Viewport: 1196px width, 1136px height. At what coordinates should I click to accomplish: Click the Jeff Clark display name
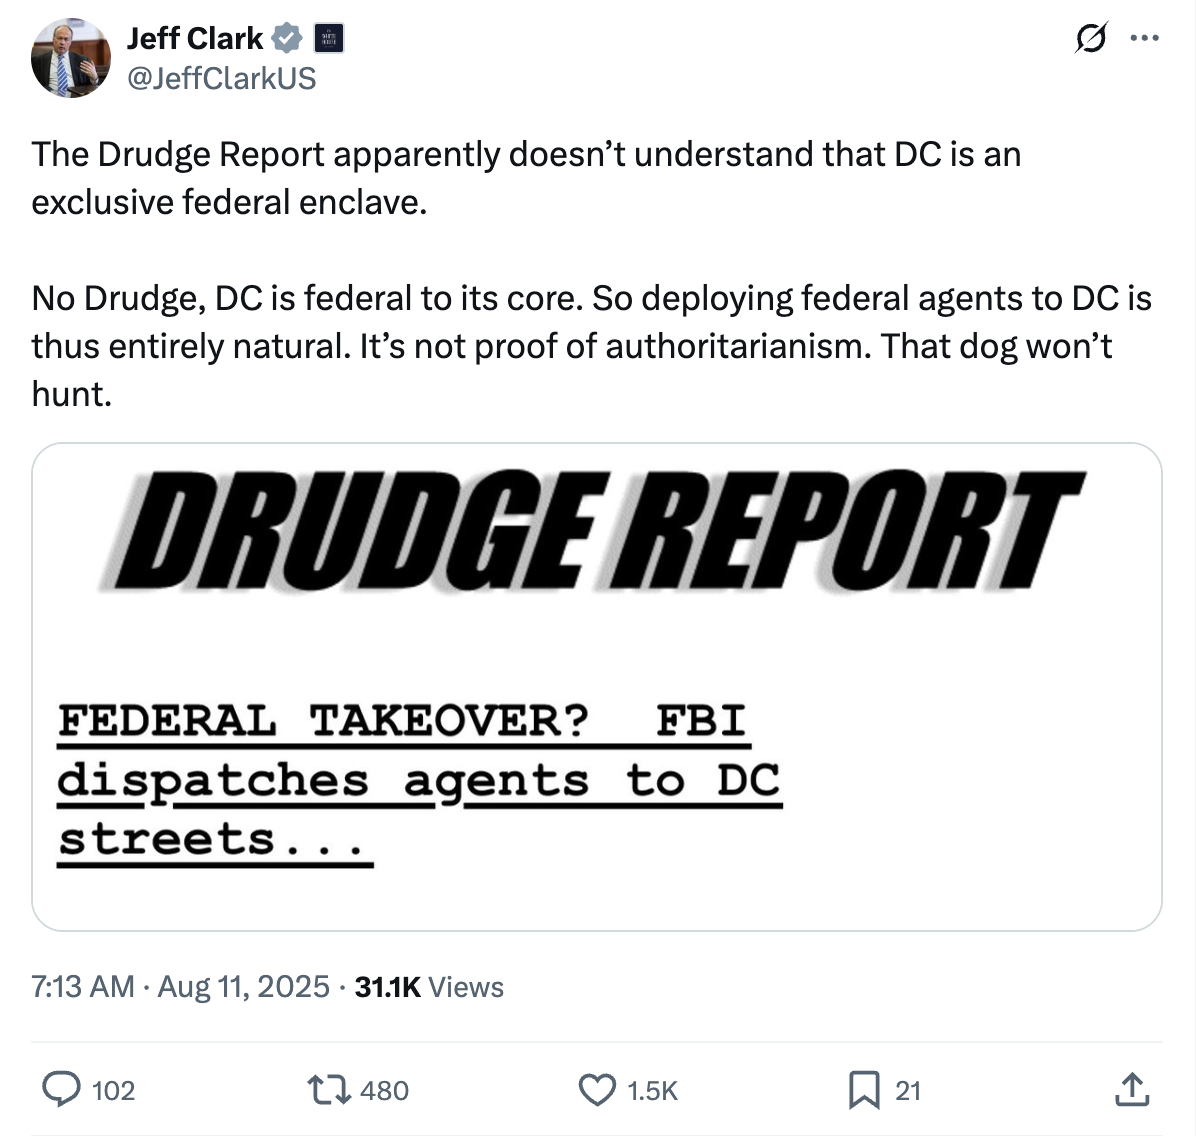(194, 39)
